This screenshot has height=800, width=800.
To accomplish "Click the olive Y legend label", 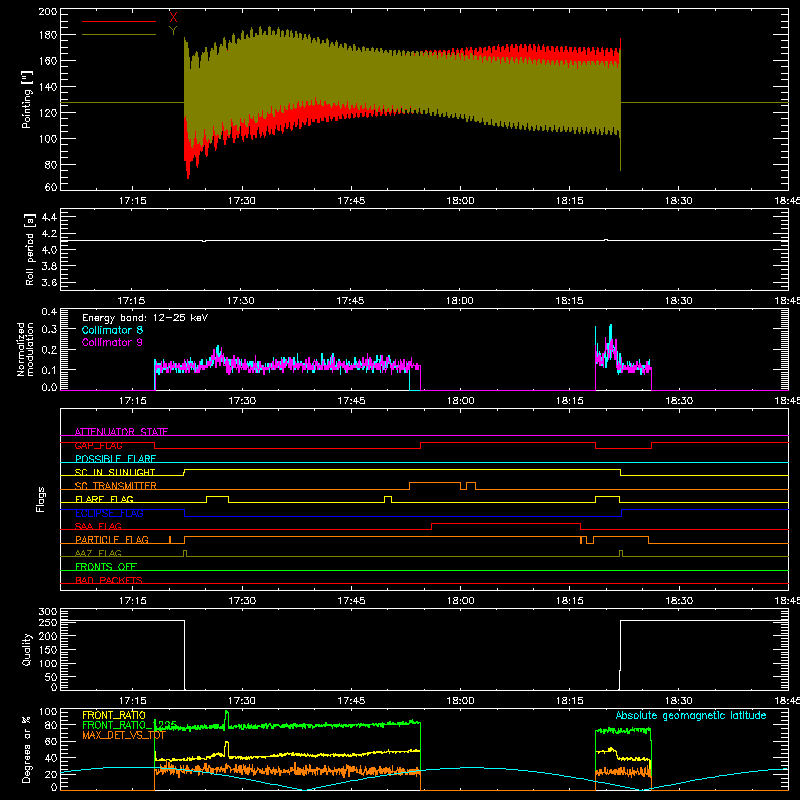I will pyautogui.click(x=173, y=31).
